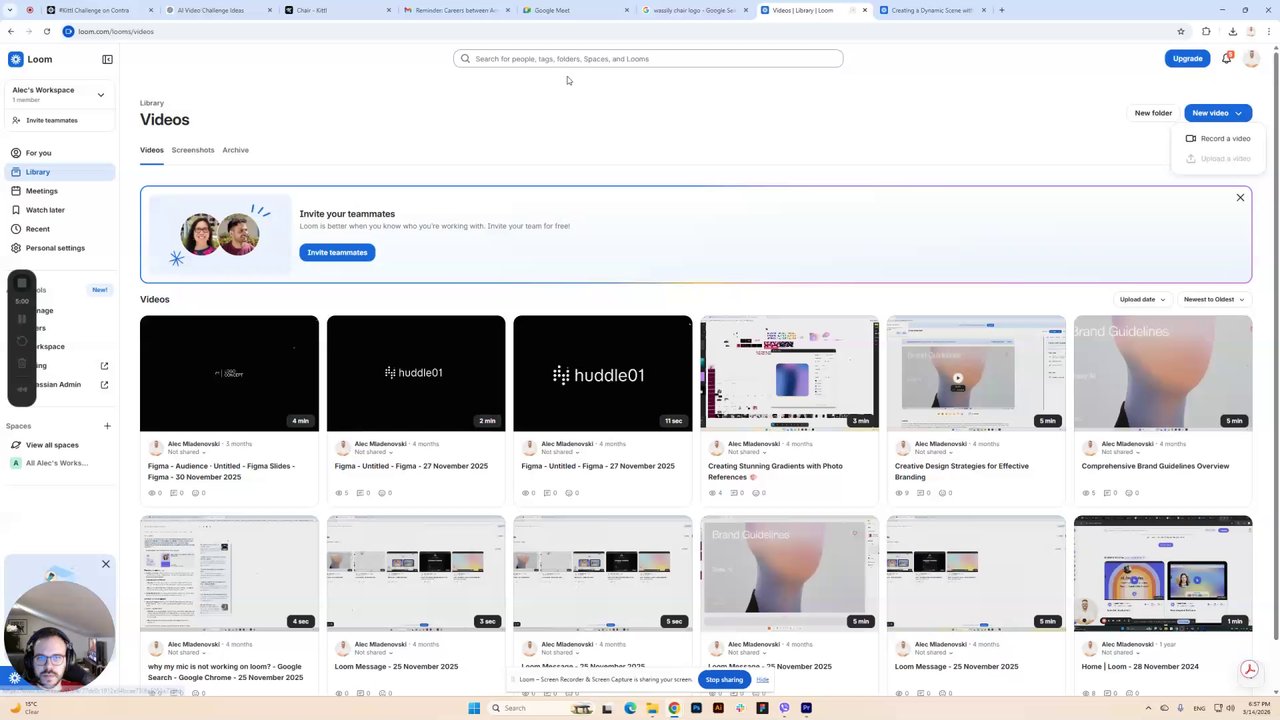Open the profile avatar menu

pos(1251,58)
